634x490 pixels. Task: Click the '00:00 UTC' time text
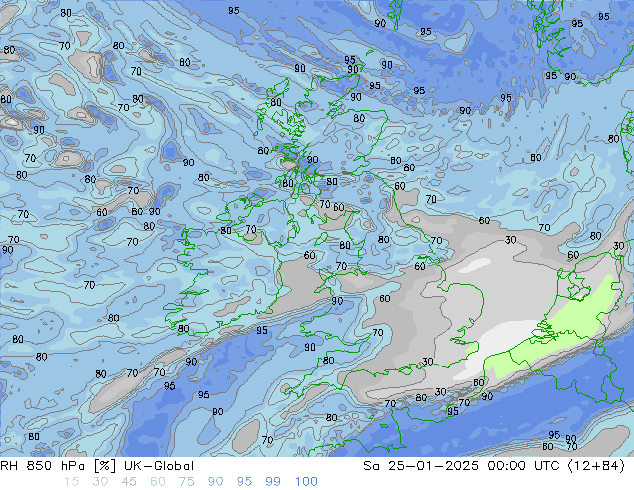click(524, 466)
